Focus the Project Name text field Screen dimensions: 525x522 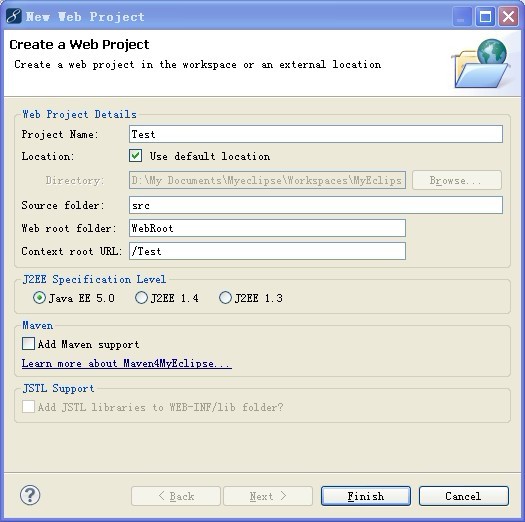[316, 134]
